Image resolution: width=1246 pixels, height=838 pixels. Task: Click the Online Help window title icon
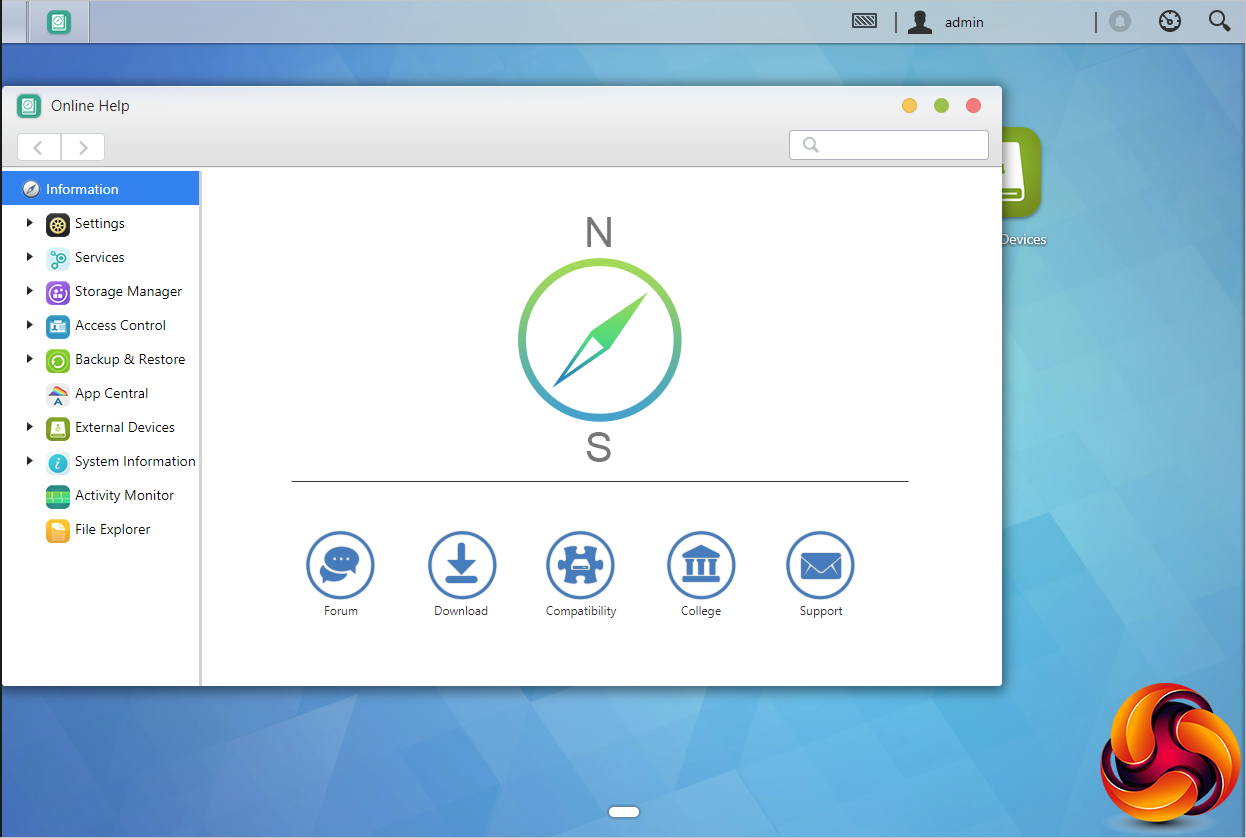point(29,106)
